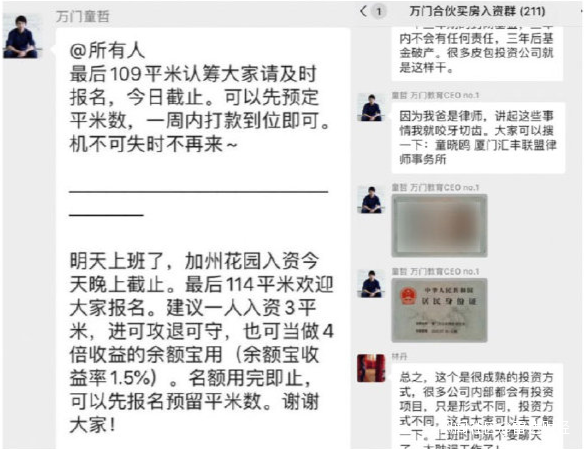The width and height of the screenshot is (584, 449).
Task: Tap the sender label above the blurred image
Action: [x=435, y=188]
